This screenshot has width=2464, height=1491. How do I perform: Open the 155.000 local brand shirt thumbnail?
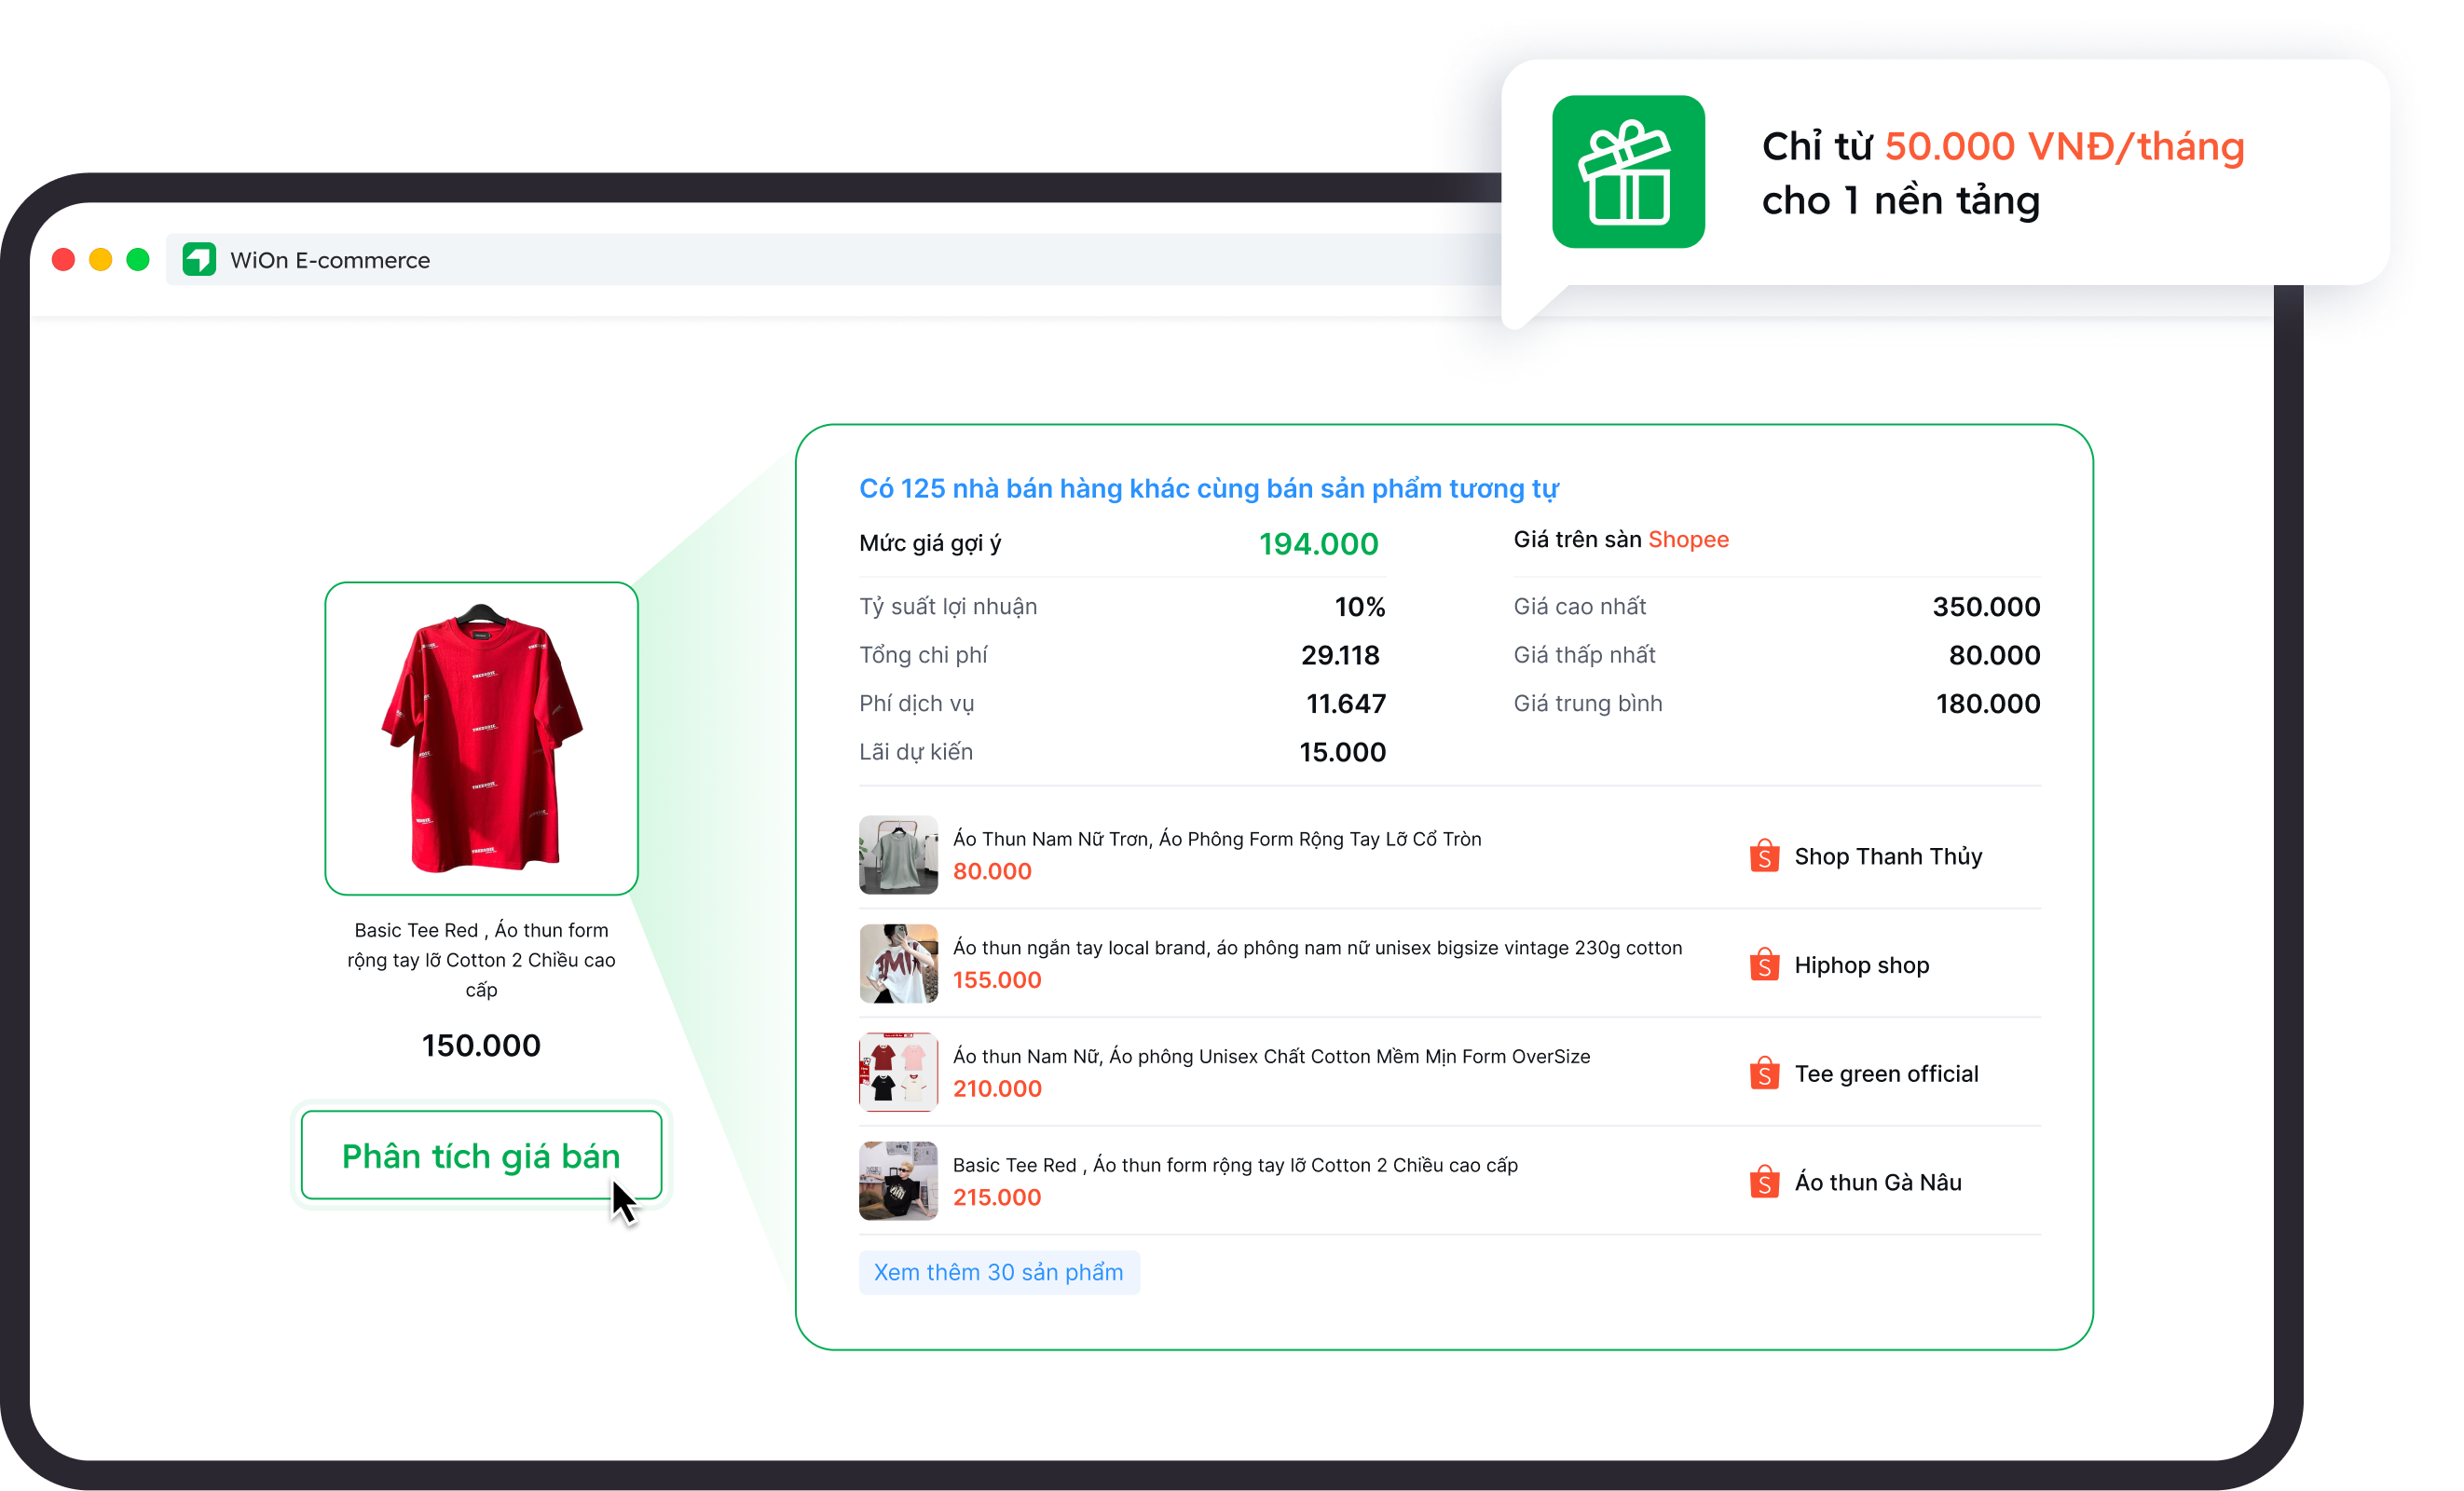(x=898, y=963)
